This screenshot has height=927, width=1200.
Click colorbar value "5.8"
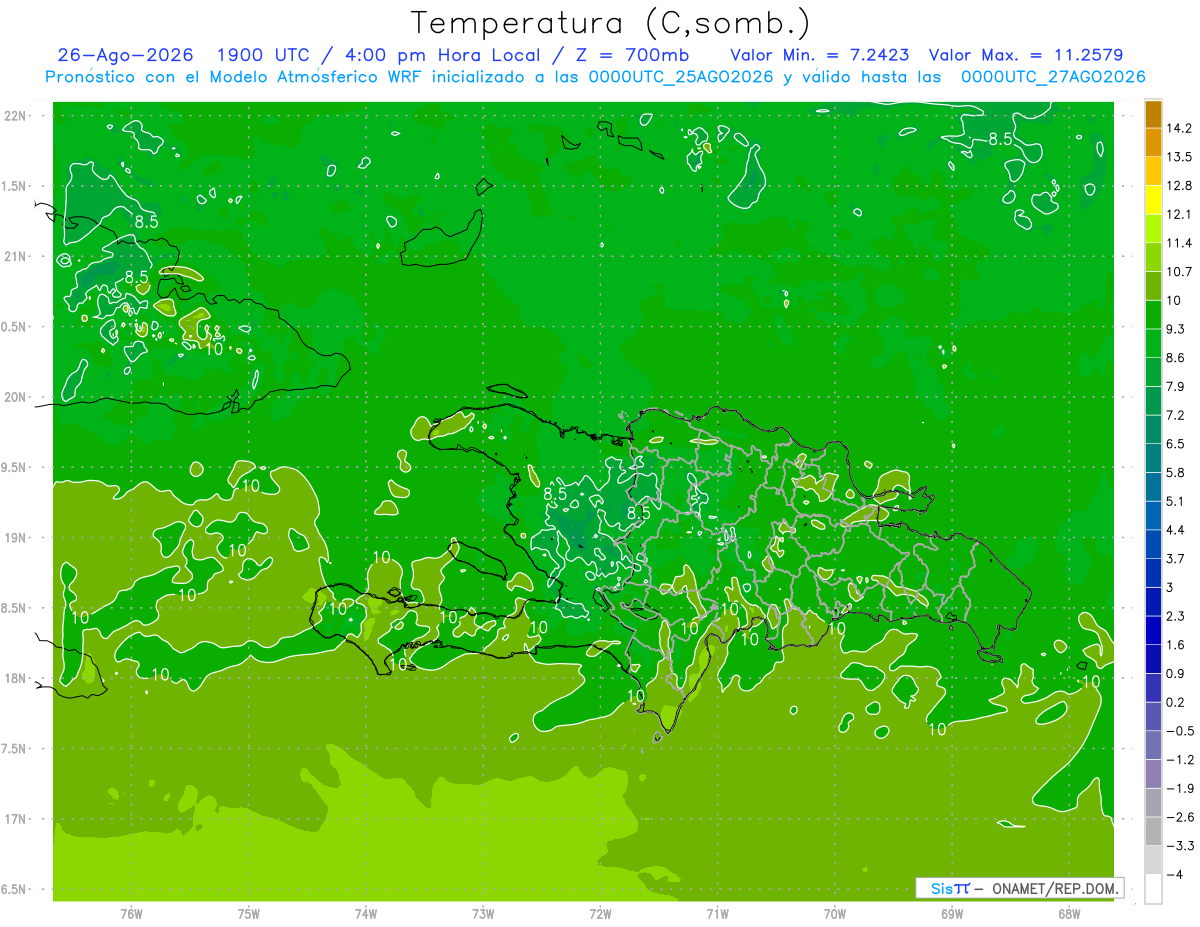[x=1176, y=473]
